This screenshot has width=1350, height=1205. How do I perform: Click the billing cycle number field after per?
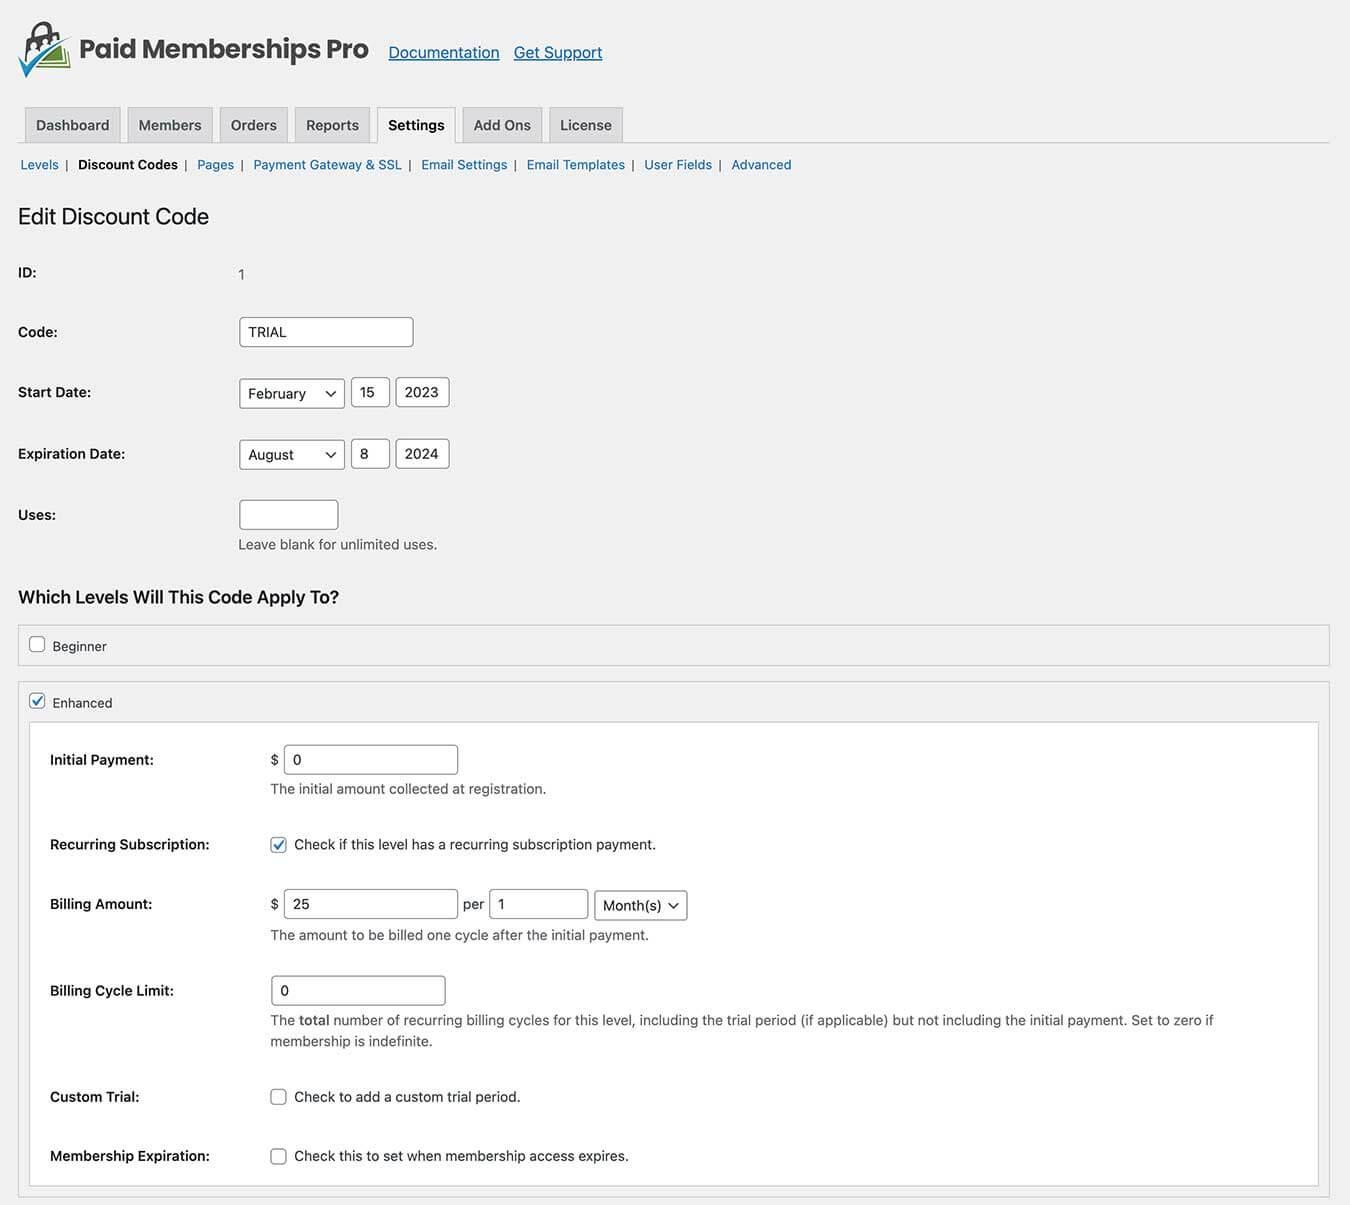pos(539,904)
